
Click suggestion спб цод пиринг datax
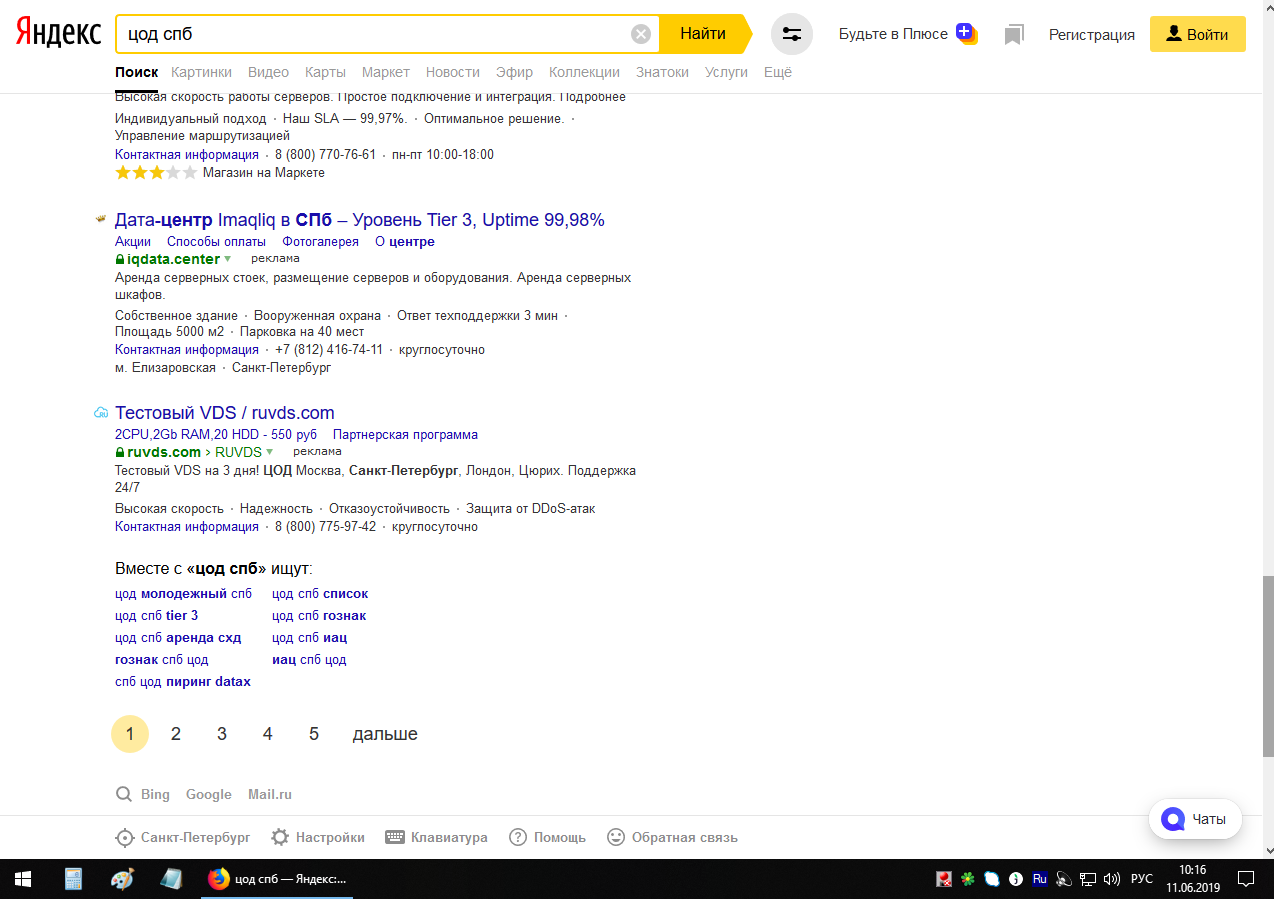pos(183,682)
